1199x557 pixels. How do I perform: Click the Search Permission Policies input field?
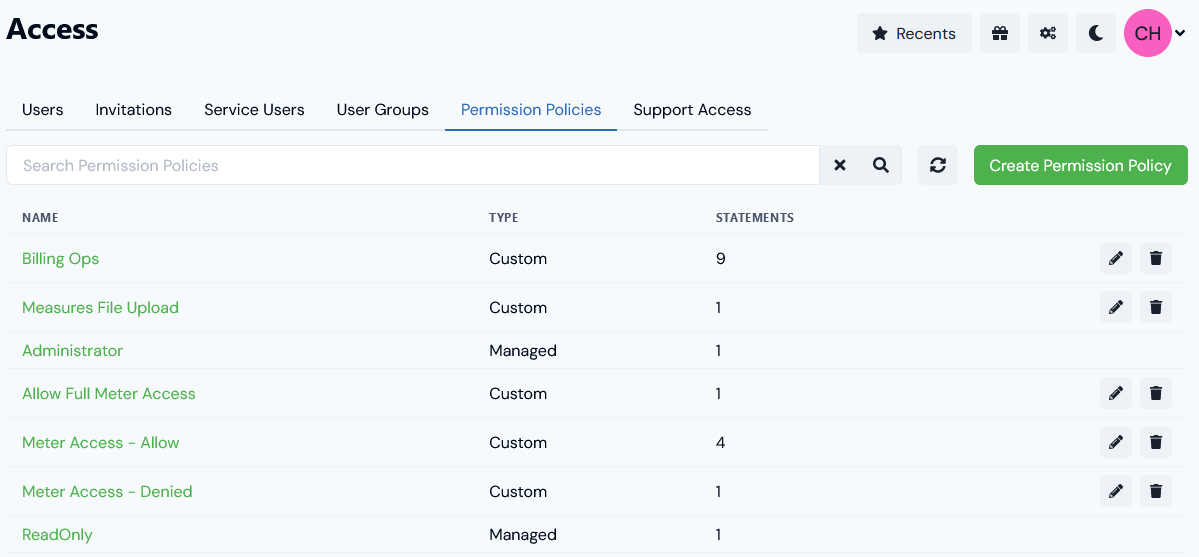(x=413, y=165)
